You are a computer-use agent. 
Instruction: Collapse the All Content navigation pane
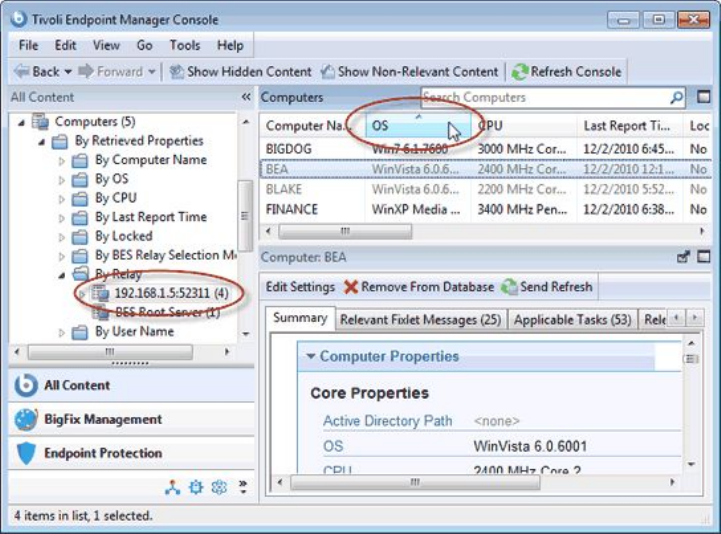[246, 97]
